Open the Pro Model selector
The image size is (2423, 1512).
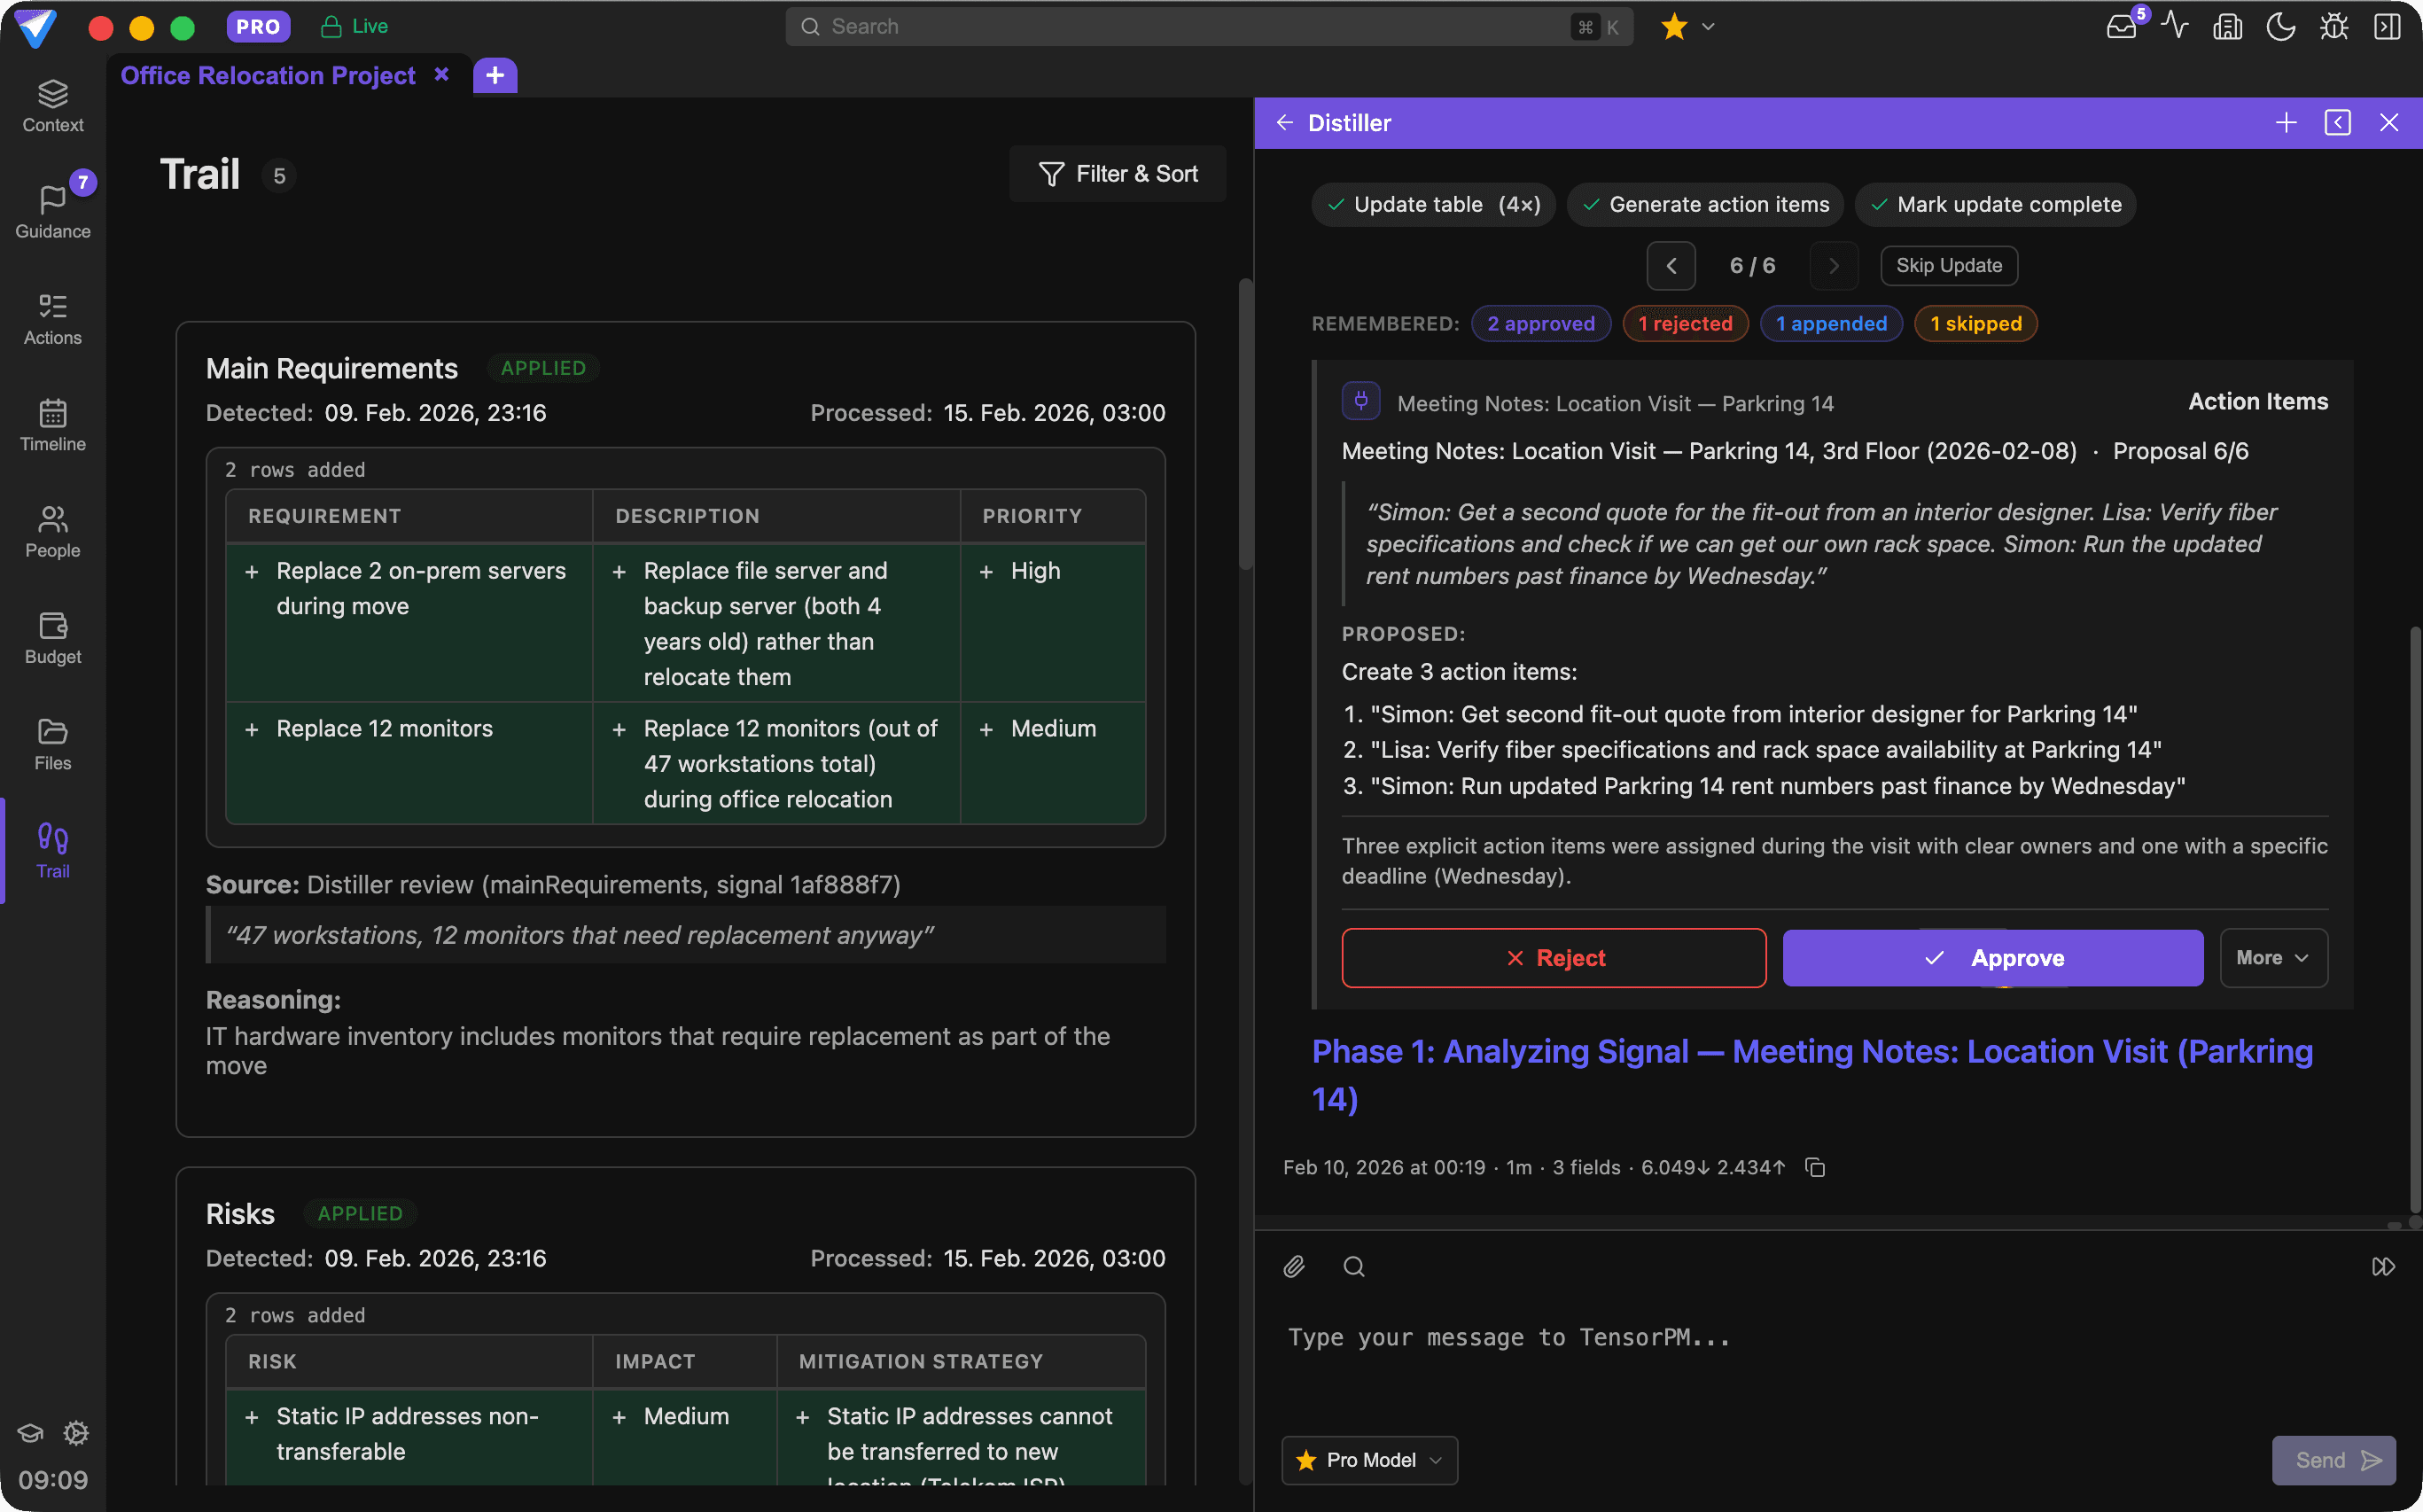coord(1368,1460)
